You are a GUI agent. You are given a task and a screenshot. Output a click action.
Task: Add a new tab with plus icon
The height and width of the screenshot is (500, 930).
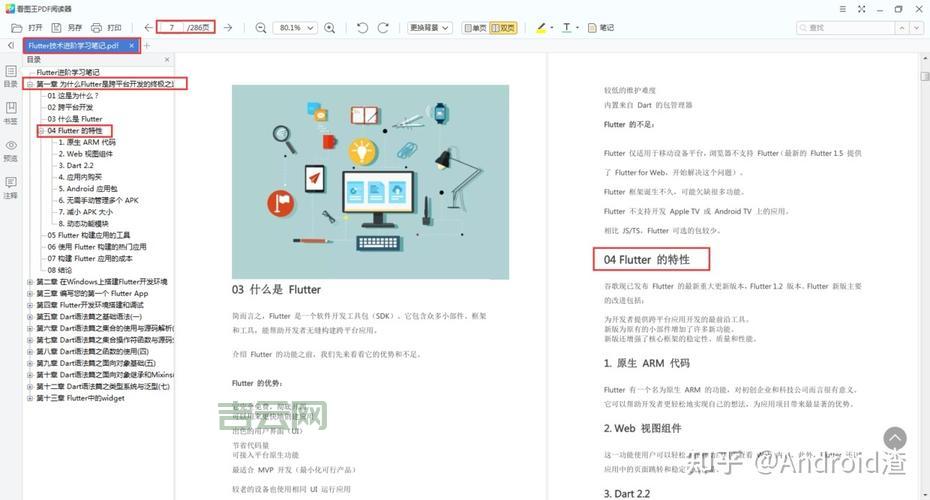click(x=147, y=45)
